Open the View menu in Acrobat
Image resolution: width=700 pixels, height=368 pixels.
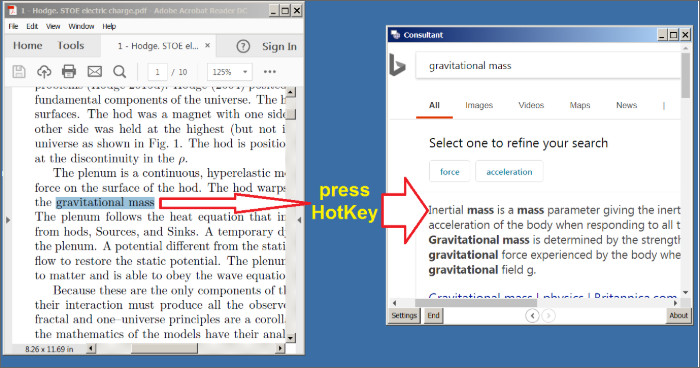click(53, 26)
